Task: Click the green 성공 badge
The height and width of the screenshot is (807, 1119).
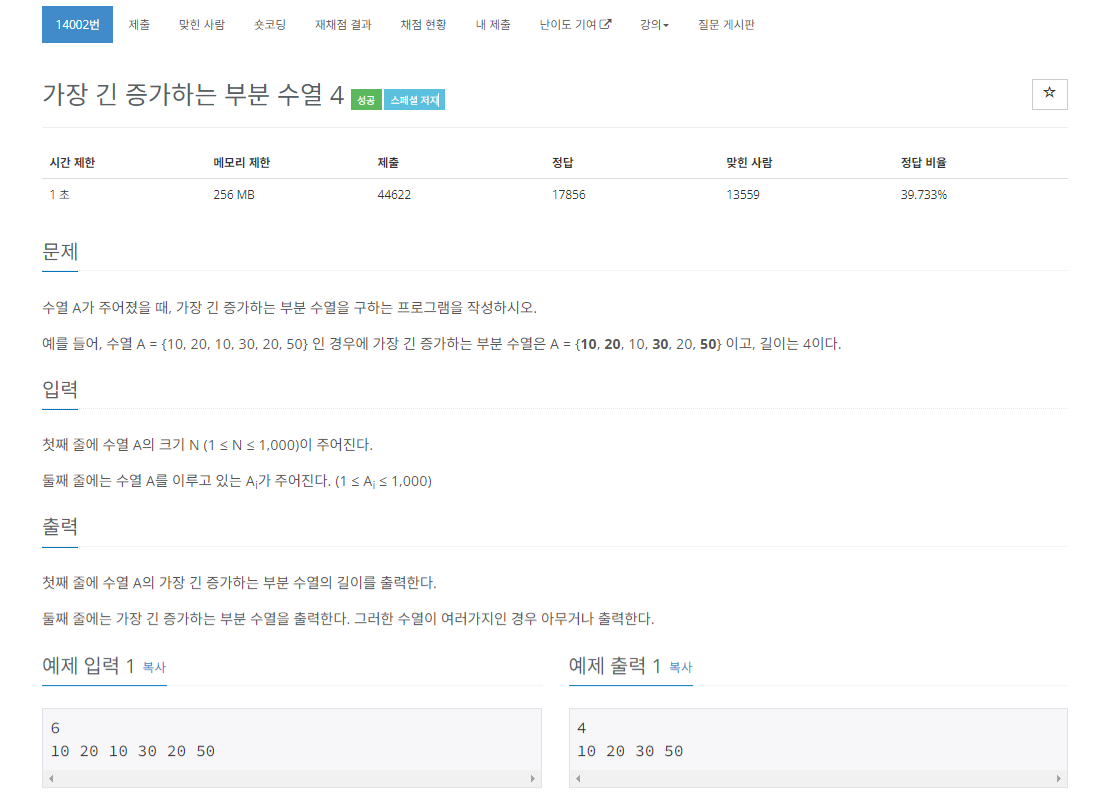Action: (366, 100)
